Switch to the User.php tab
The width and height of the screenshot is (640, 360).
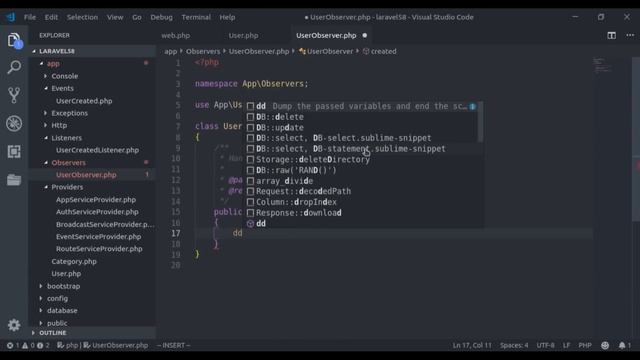pos(243,36)
